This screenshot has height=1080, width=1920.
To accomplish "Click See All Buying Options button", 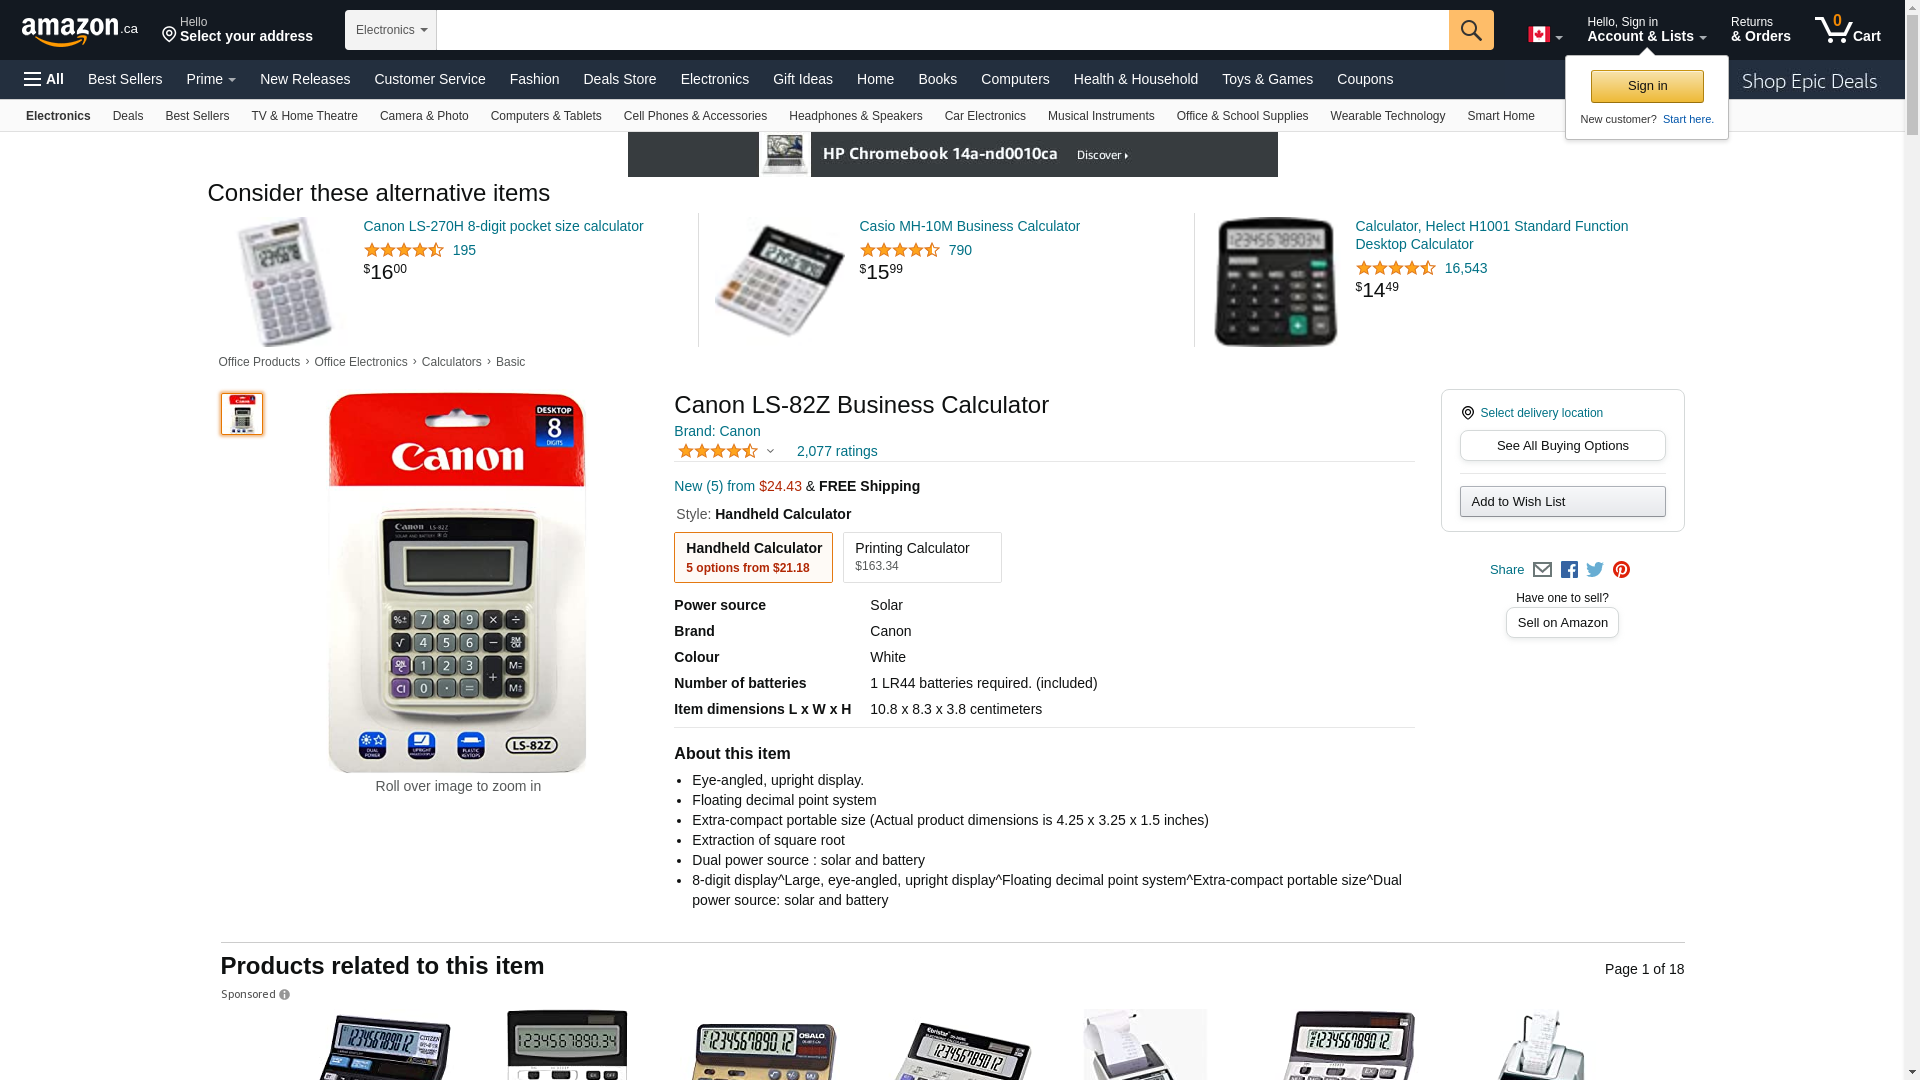I will pos(1562,446).
